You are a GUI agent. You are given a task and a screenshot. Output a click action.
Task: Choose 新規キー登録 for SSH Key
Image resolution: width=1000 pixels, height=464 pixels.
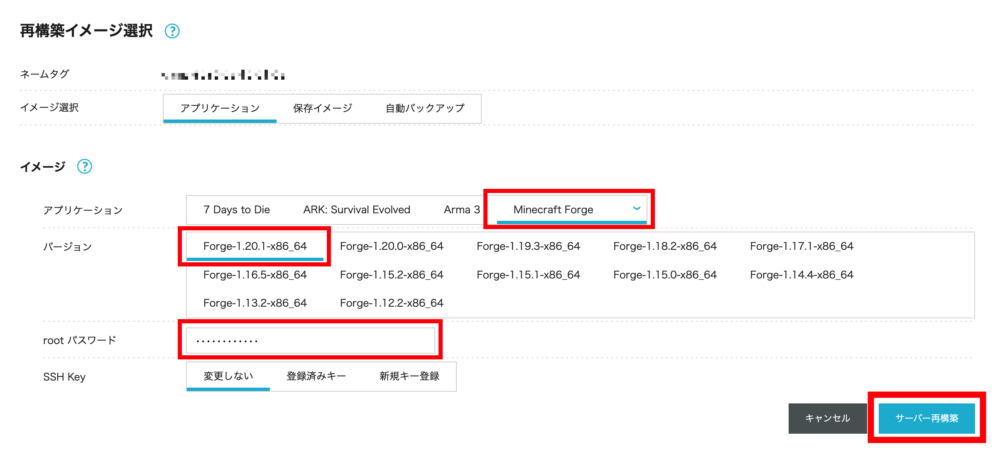(x=409, y=376)
